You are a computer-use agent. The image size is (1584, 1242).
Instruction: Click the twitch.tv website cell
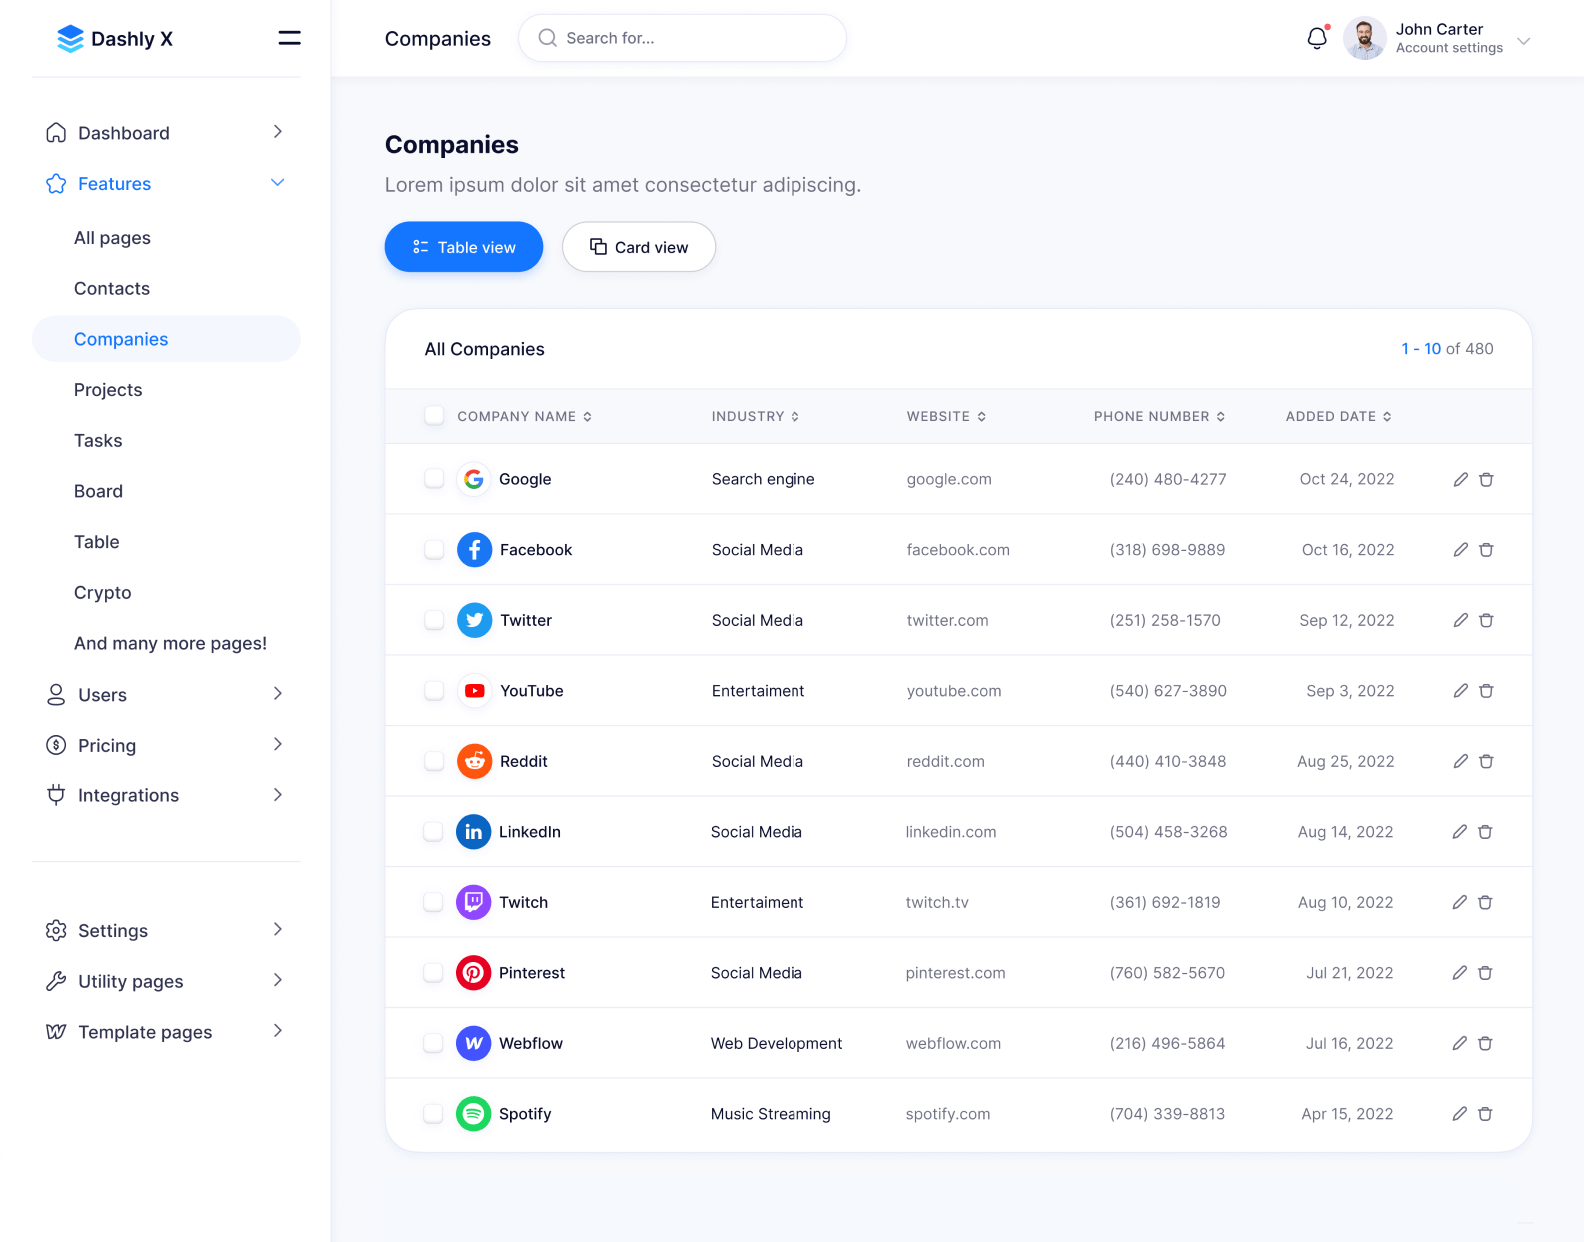point(937,902)
